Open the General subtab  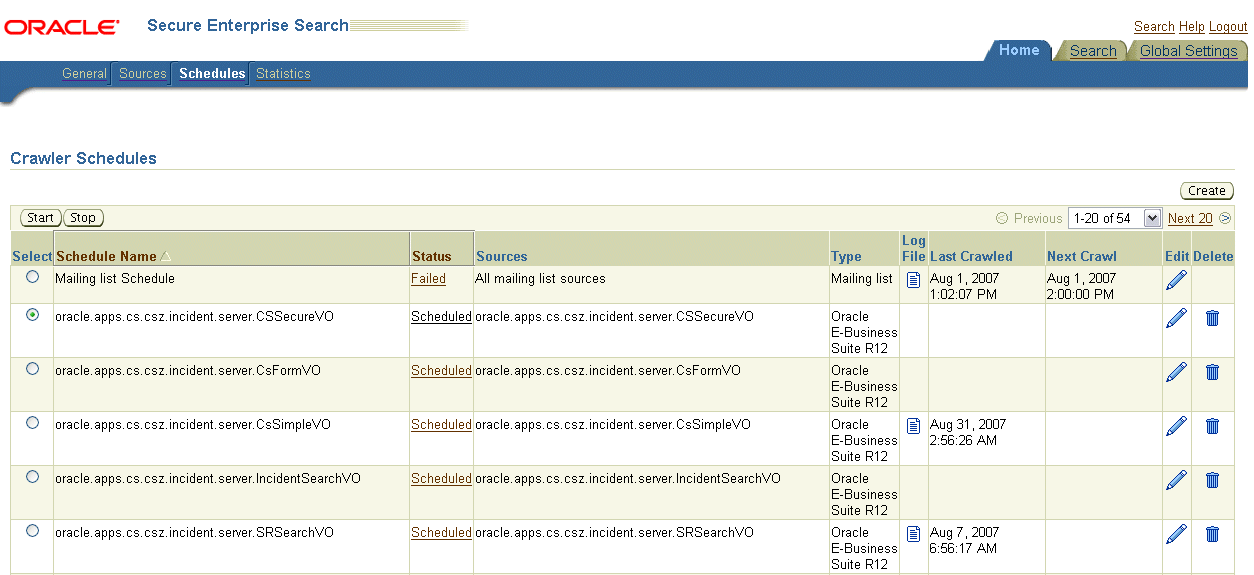84,73
